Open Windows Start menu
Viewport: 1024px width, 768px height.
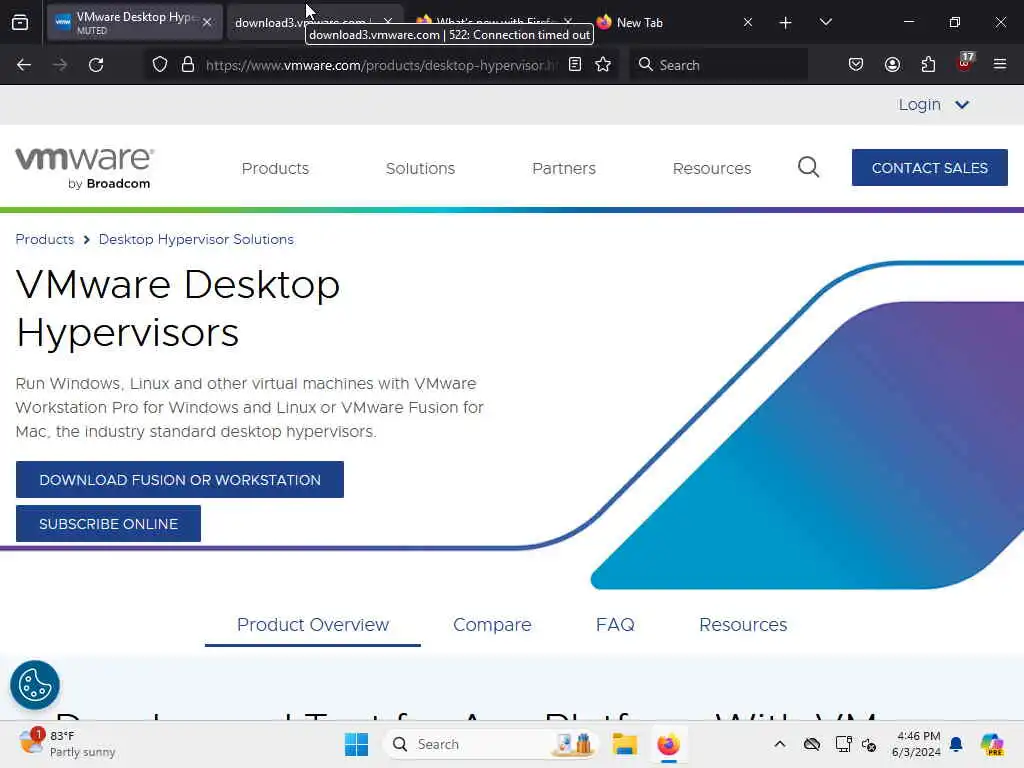(357, 744)
